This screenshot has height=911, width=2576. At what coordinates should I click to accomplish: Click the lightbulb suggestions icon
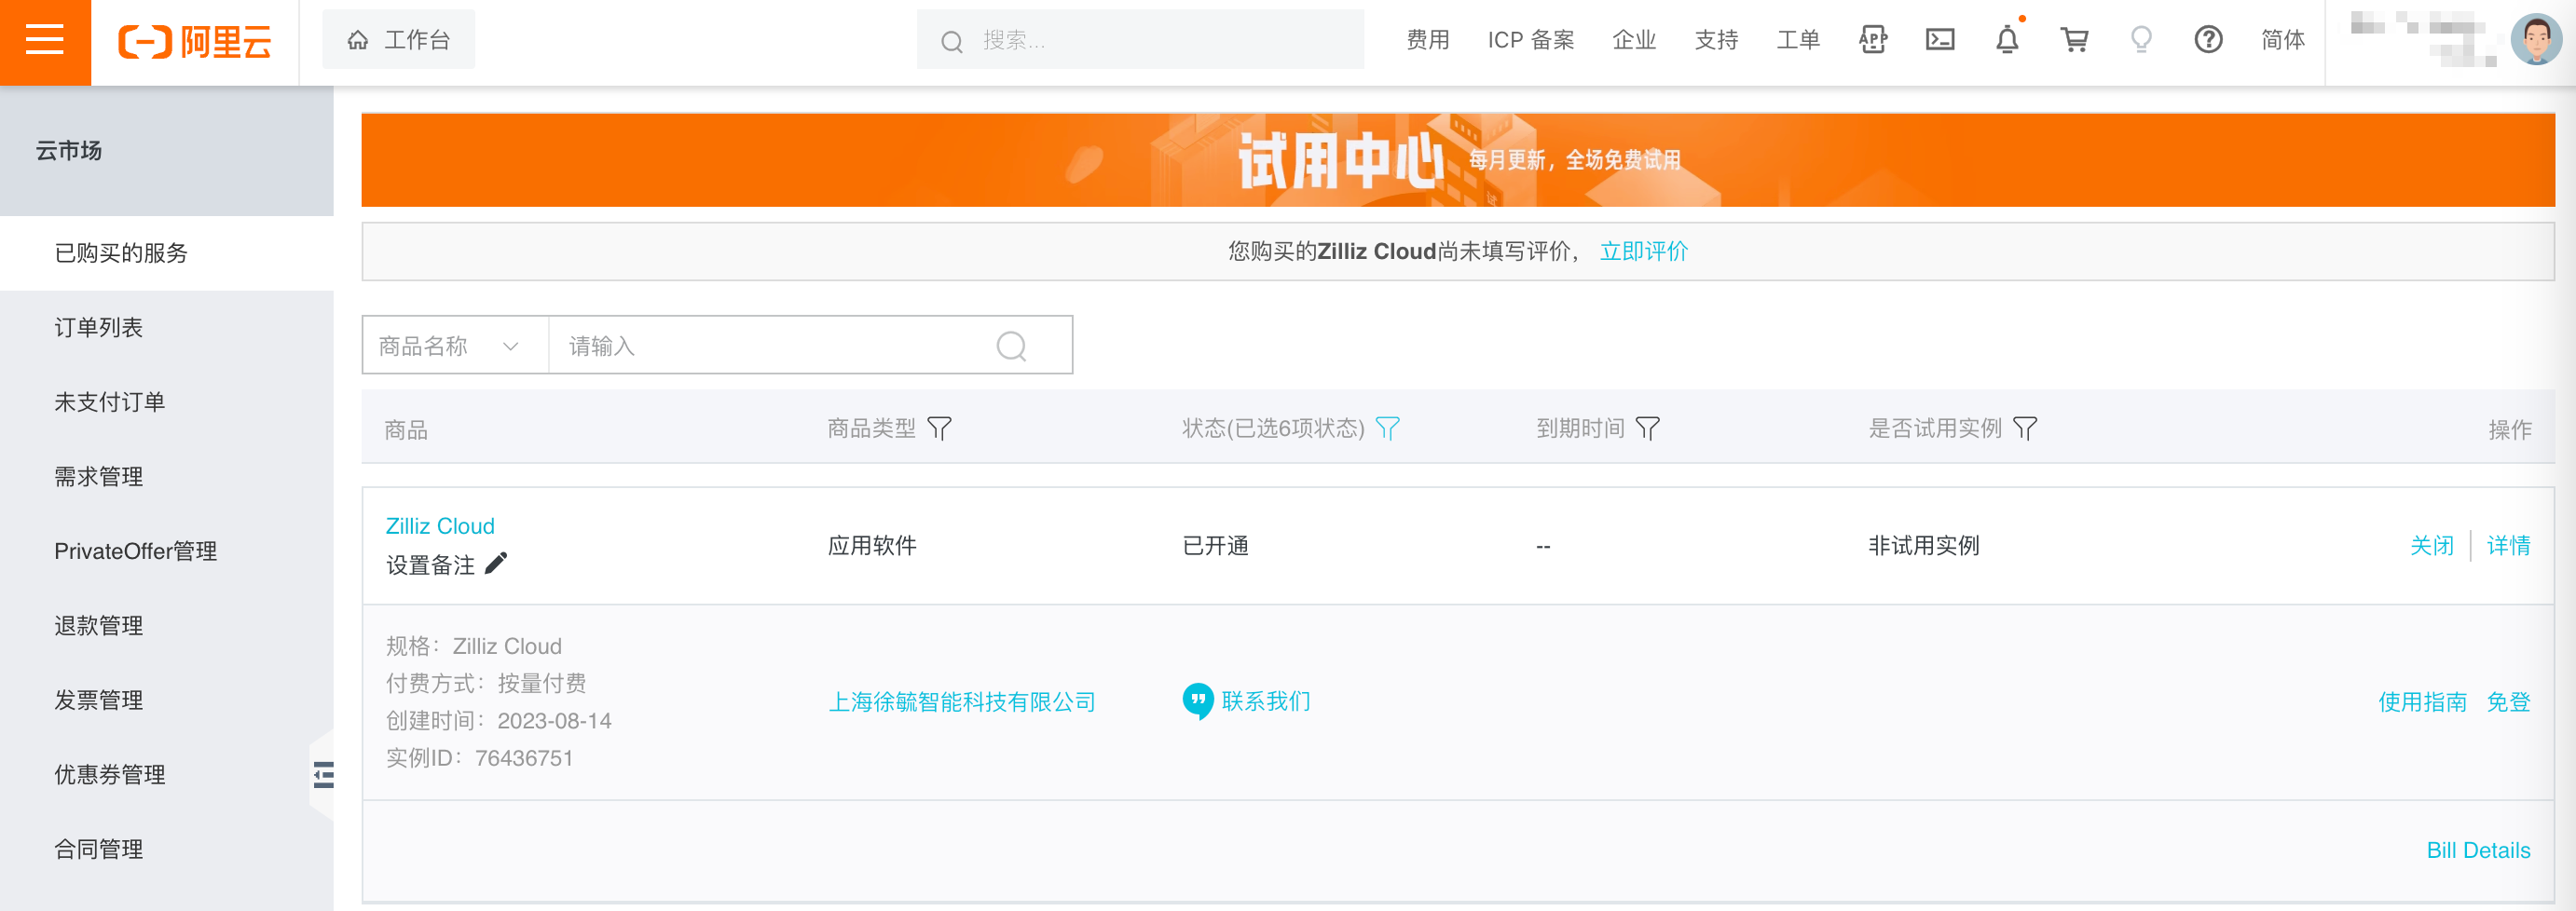click(x=2140, y=40)
